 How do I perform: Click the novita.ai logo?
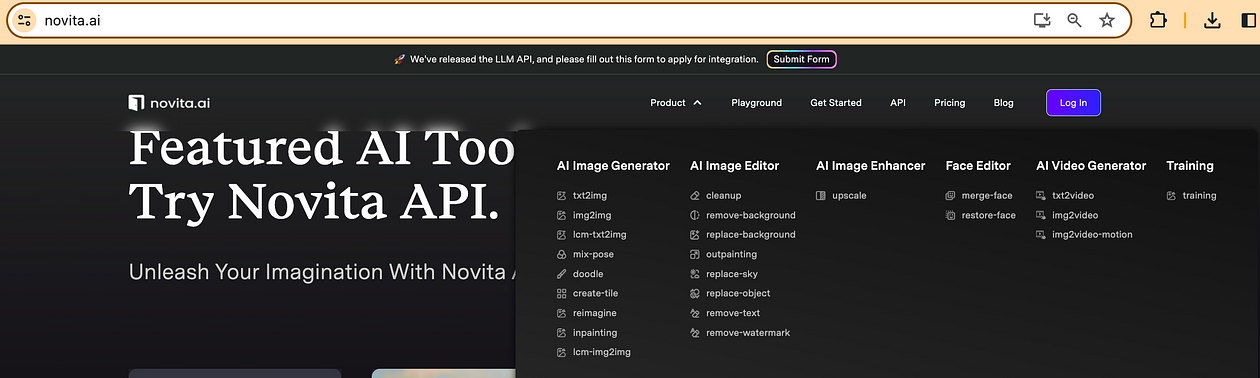point(169,103)
